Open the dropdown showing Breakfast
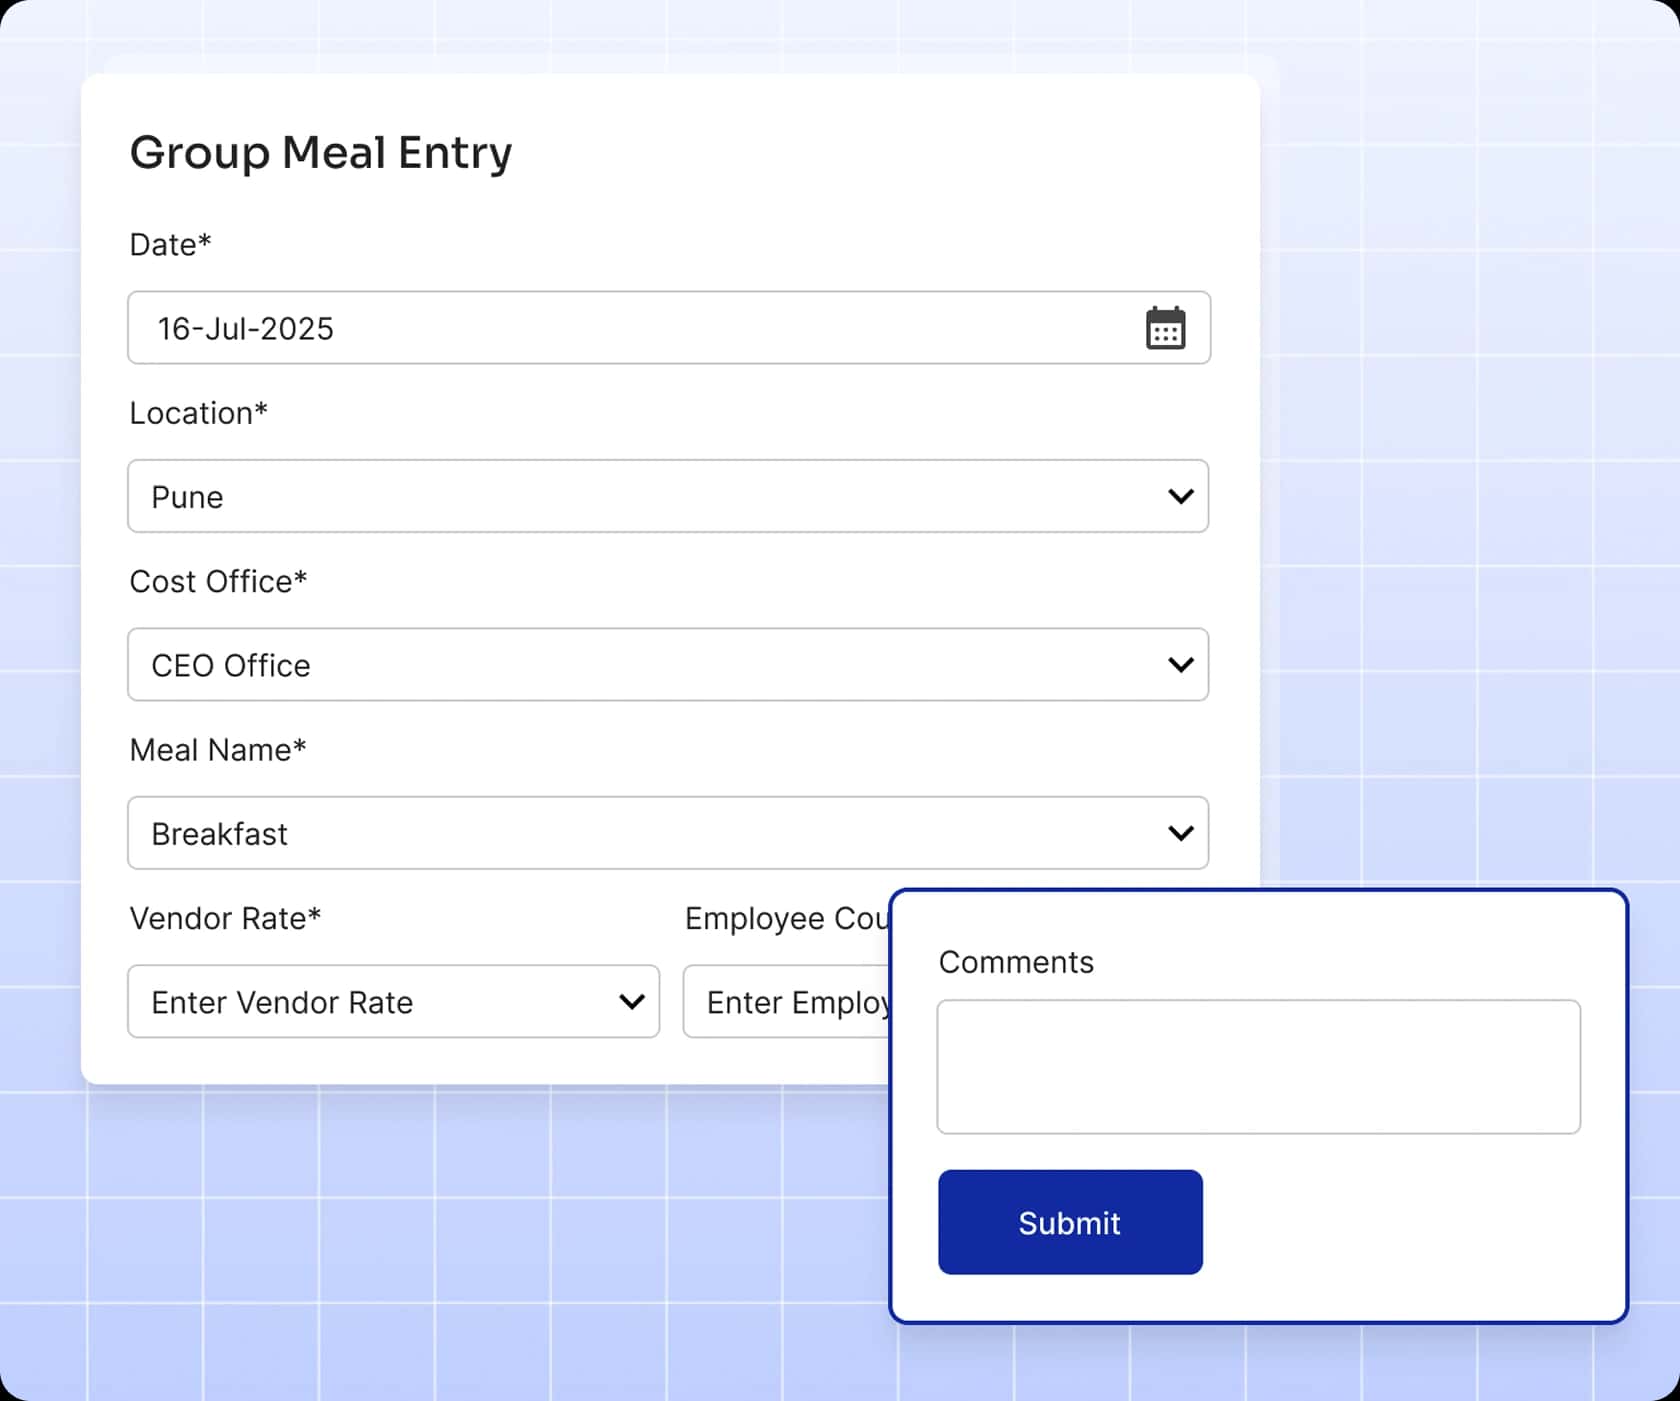 pos(640,833)
